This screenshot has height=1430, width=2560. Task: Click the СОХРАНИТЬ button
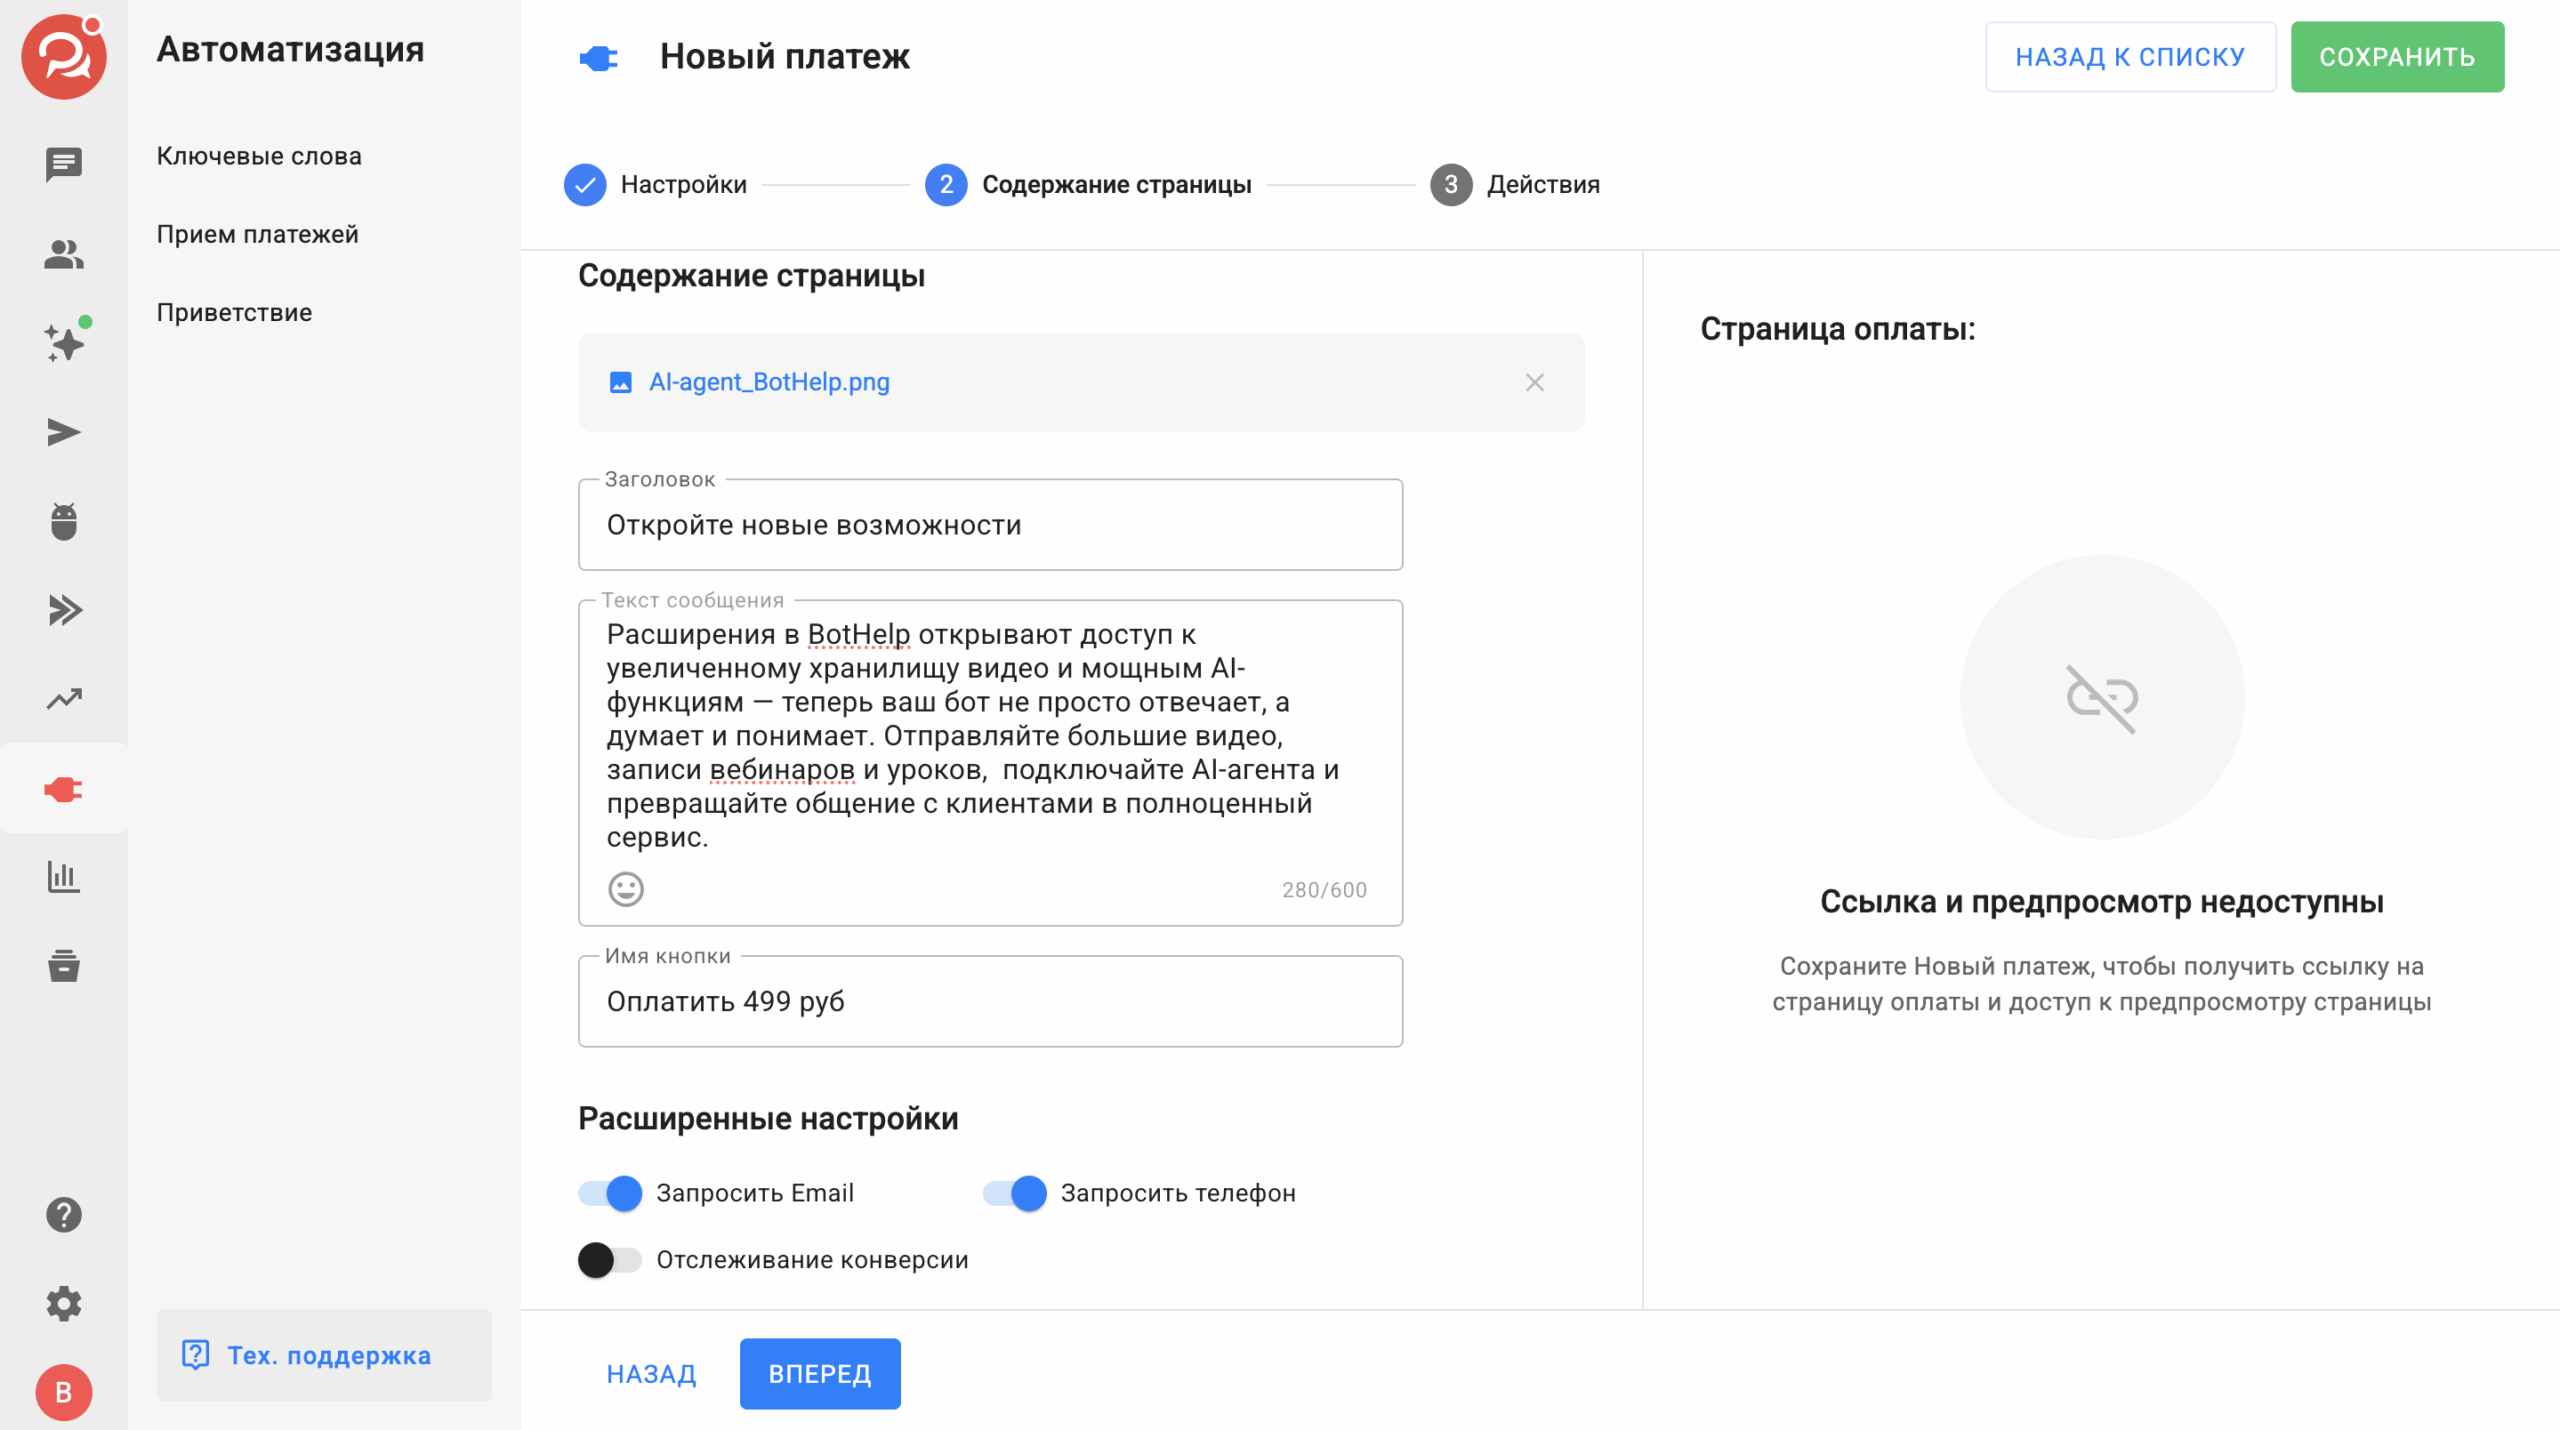click(x=2396, y=57)
